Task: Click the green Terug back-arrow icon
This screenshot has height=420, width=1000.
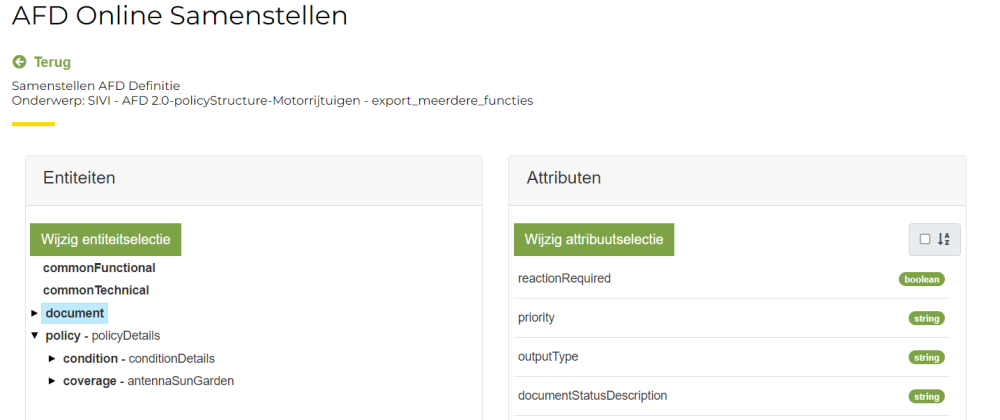Action: [x=19, y=62]
